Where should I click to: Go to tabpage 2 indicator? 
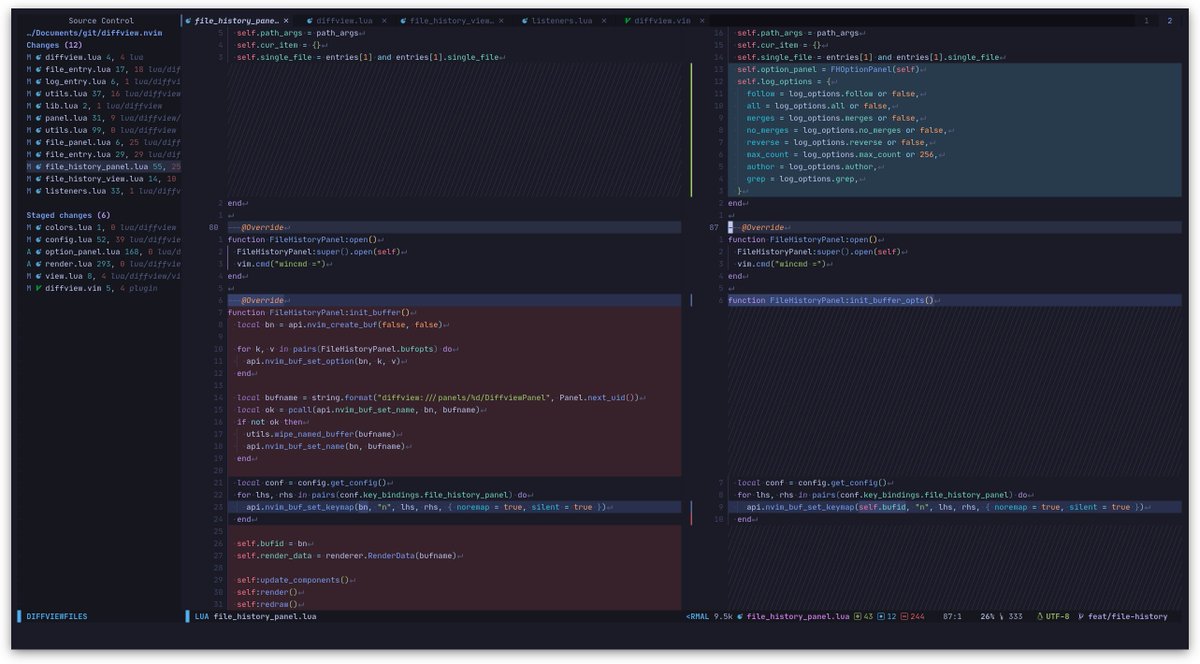[x=1169, y=20]
